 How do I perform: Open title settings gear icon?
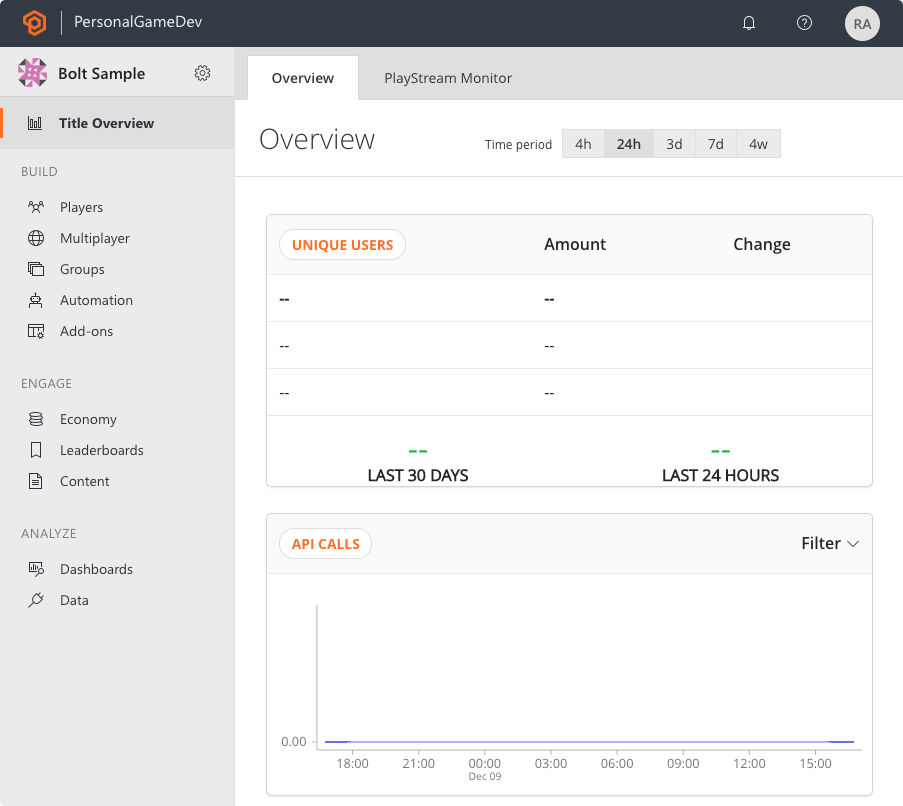(203, 73)
